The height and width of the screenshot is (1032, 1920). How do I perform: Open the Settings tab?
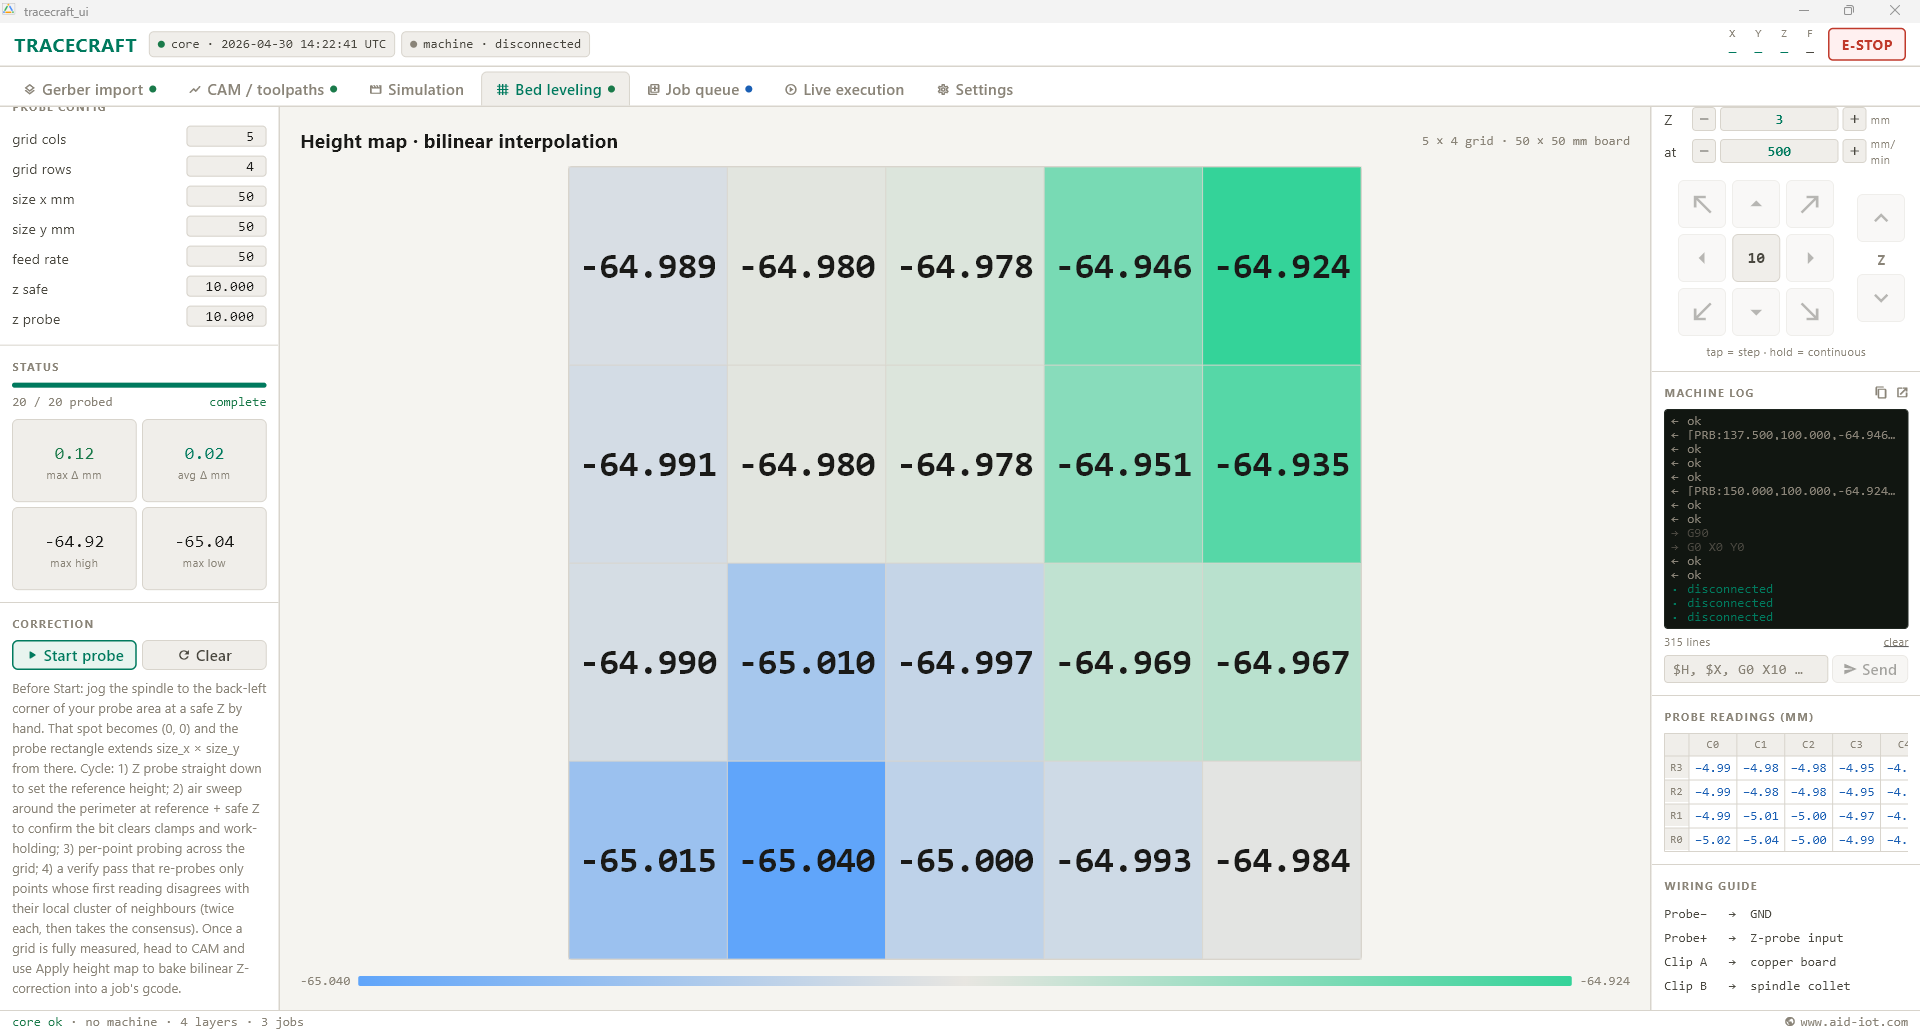975,90
